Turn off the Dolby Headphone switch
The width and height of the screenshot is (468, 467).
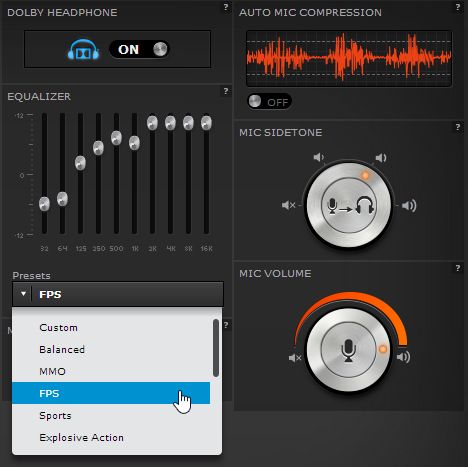(x=139, y=49)
